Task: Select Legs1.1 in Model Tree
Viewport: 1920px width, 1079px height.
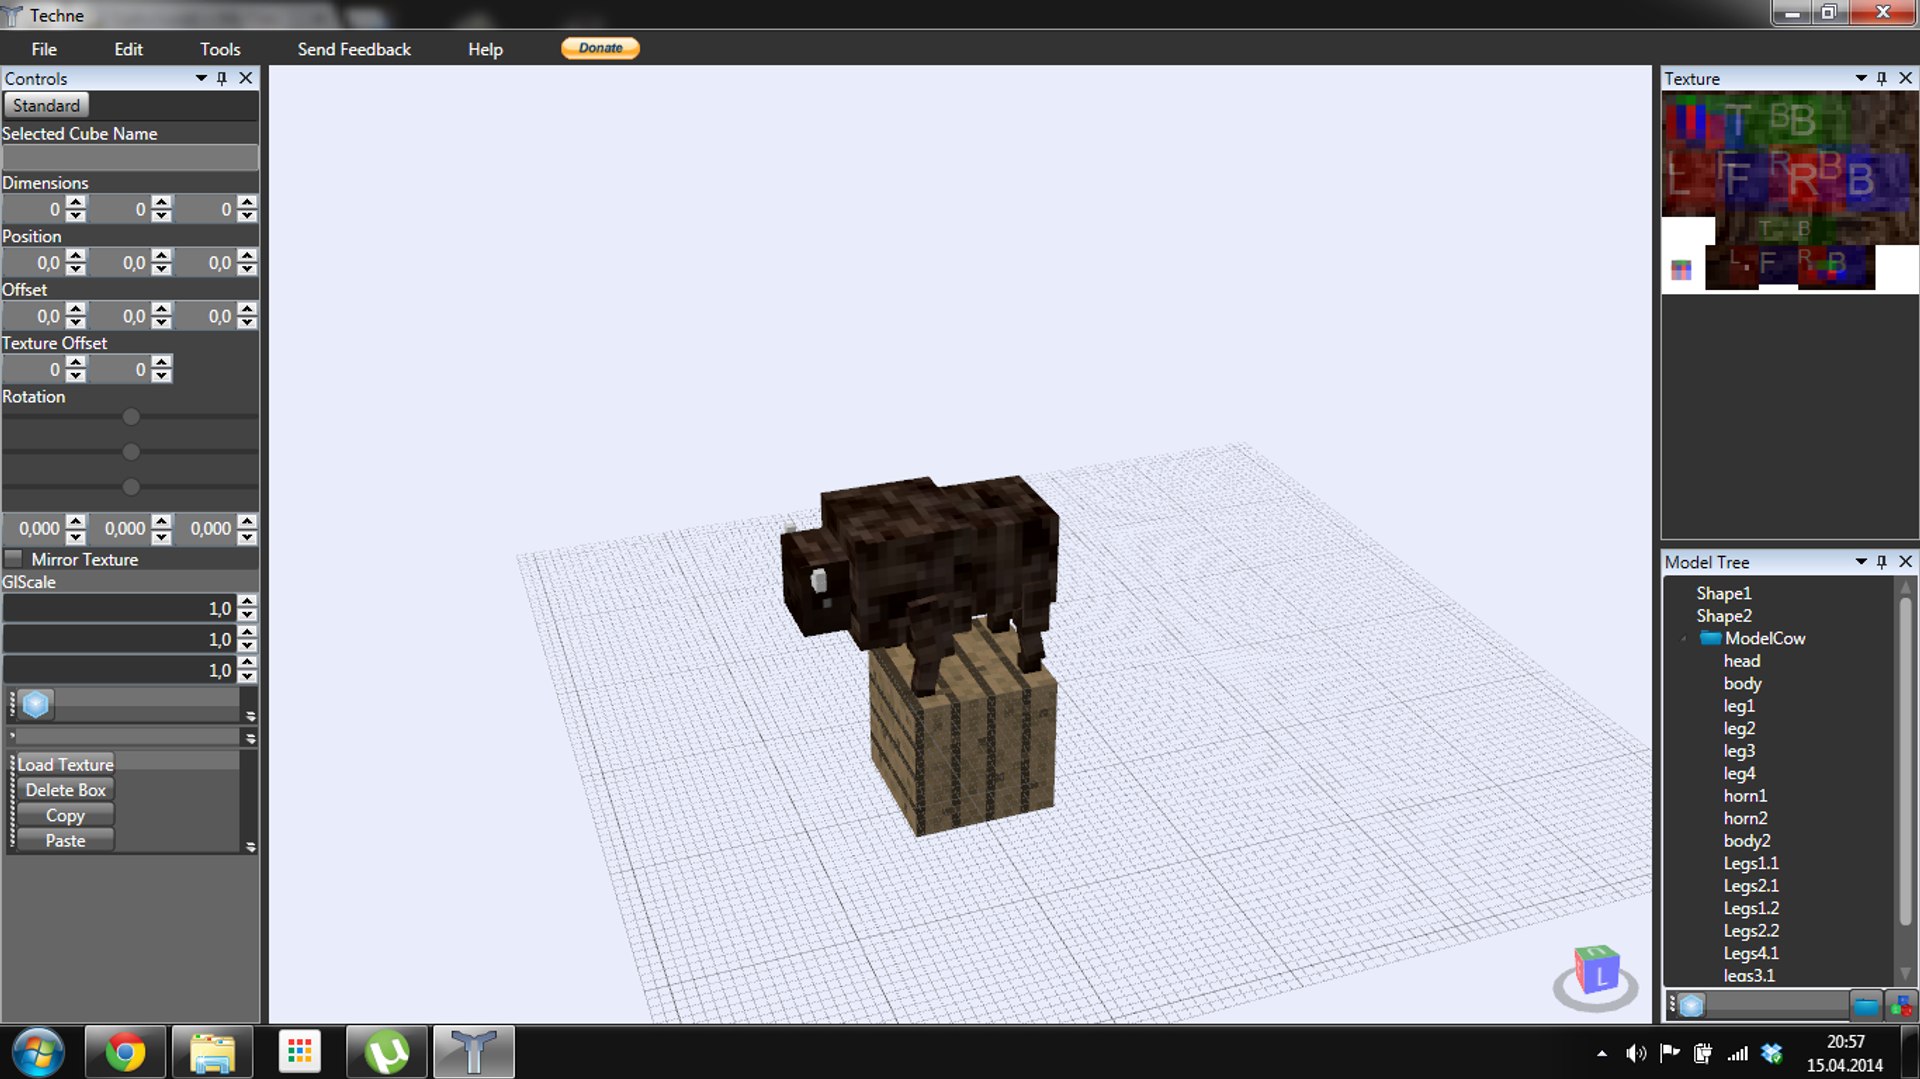Action: point(1751,863)
